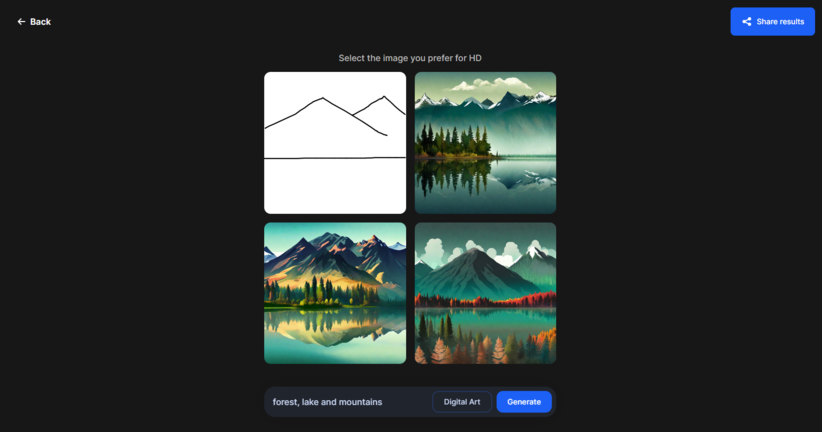The height and width of the screenshot is (432, 822).
Task: Select the image with red autumn forest
Action: [485, 293]
